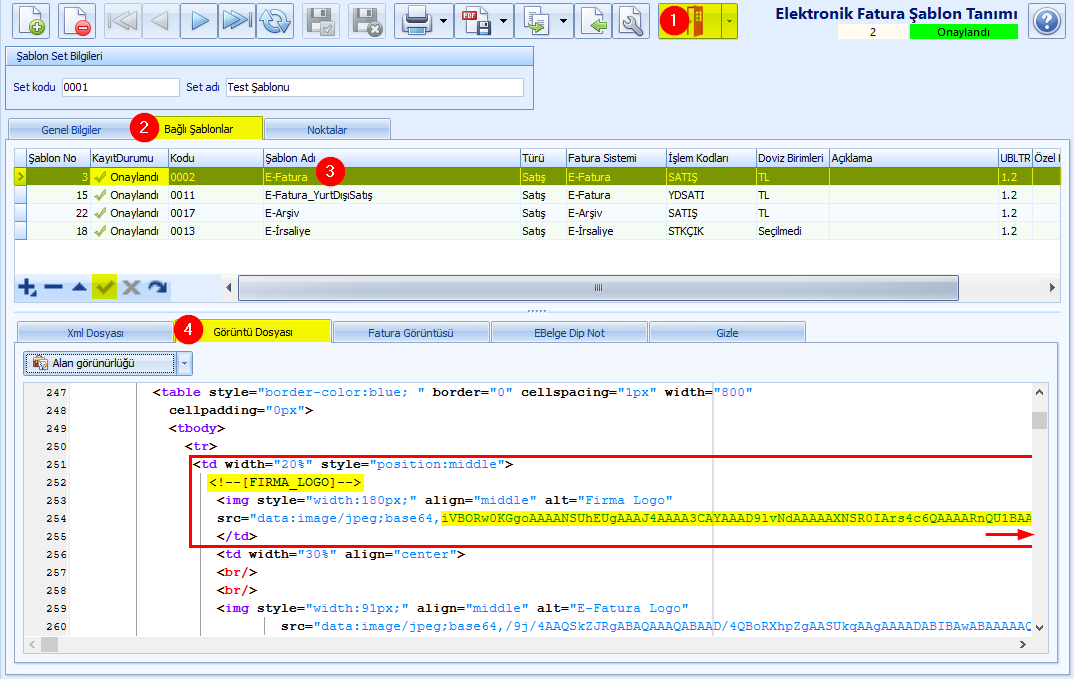This screenshot has width=1074, height=679.
Task: Open the EBelge Dip Not tab
Action: point(569,333)
